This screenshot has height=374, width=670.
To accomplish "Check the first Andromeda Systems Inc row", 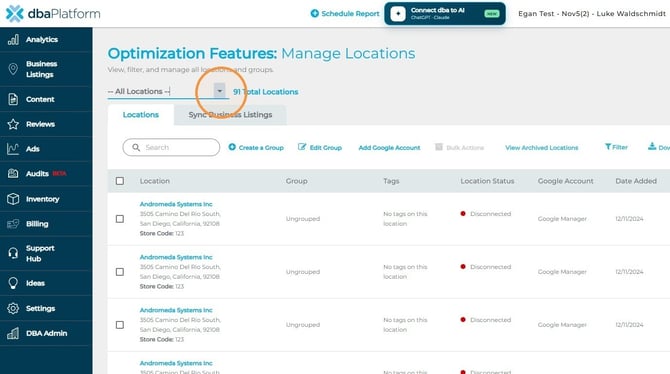I will point(120,219).
